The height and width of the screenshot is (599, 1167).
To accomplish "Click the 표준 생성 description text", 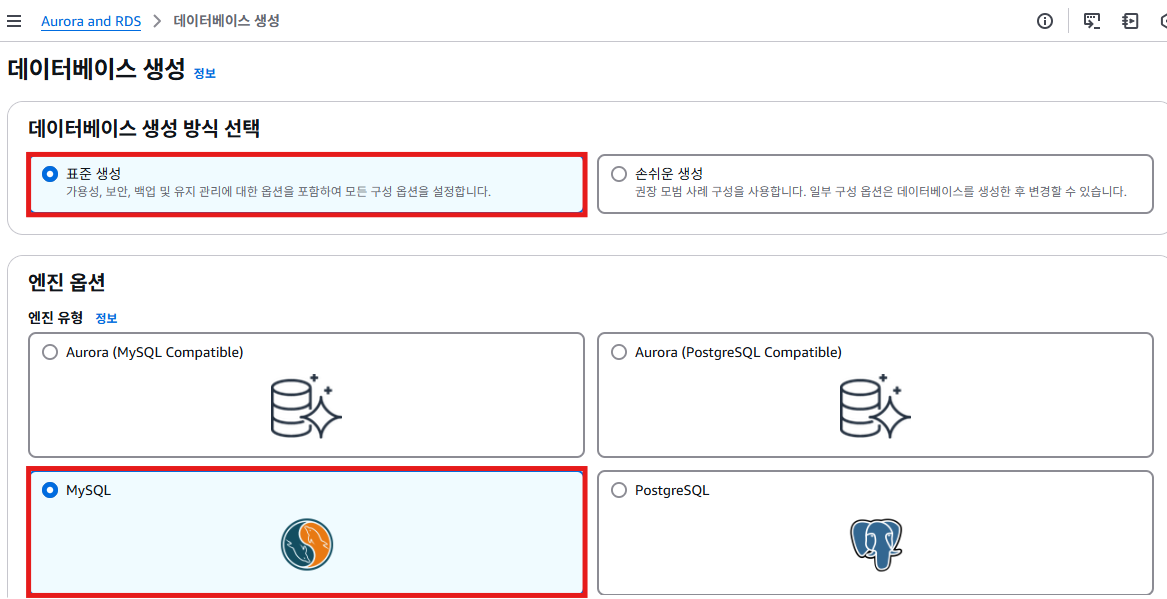I will tap(278, 192).
